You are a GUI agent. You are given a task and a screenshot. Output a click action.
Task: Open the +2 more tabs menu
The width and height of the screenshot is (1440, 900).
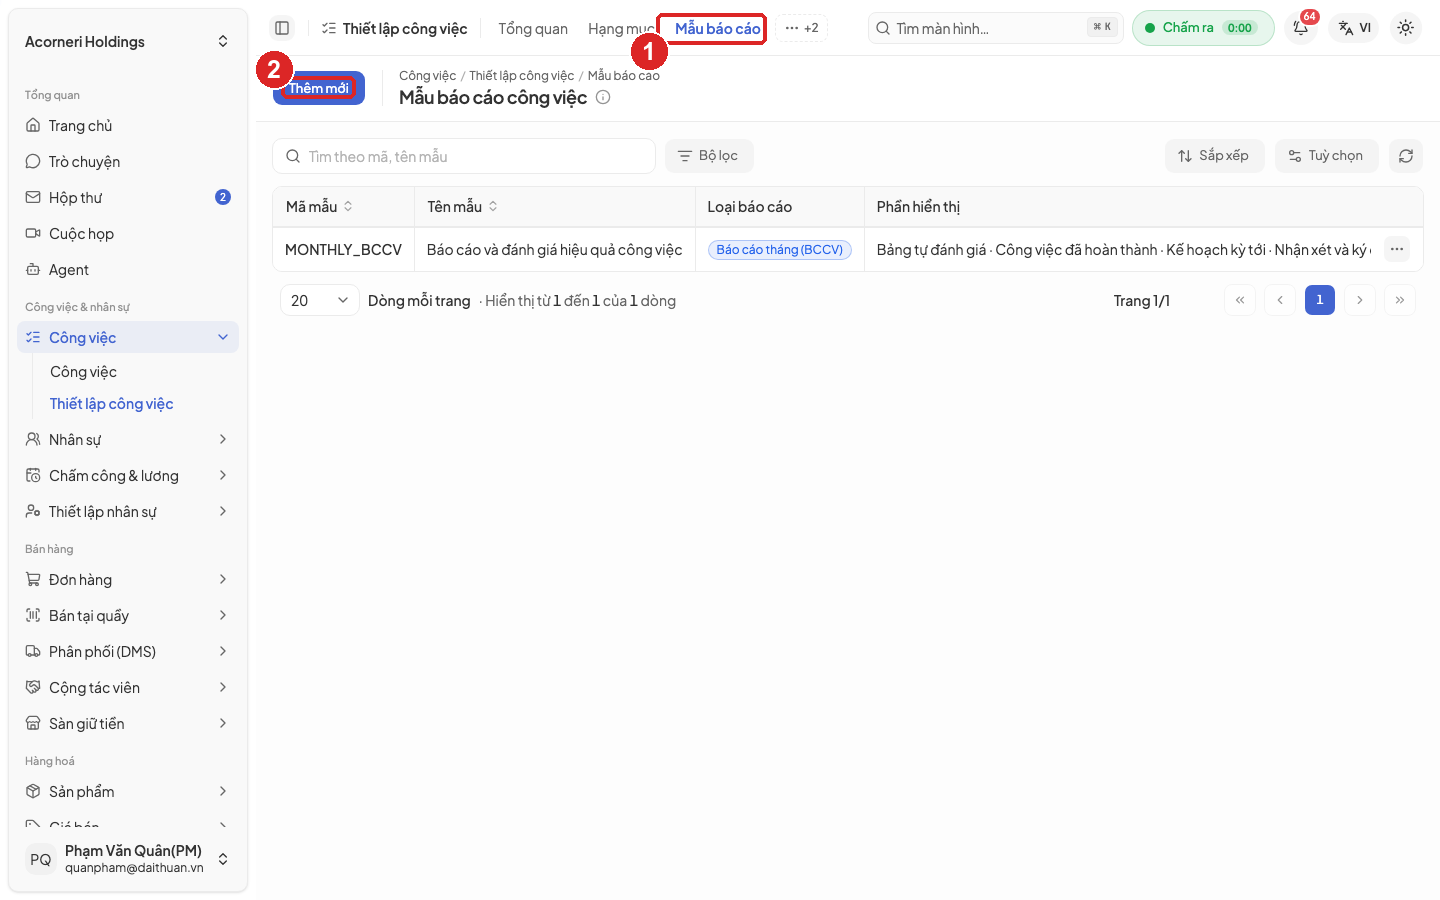click(802, 28)
